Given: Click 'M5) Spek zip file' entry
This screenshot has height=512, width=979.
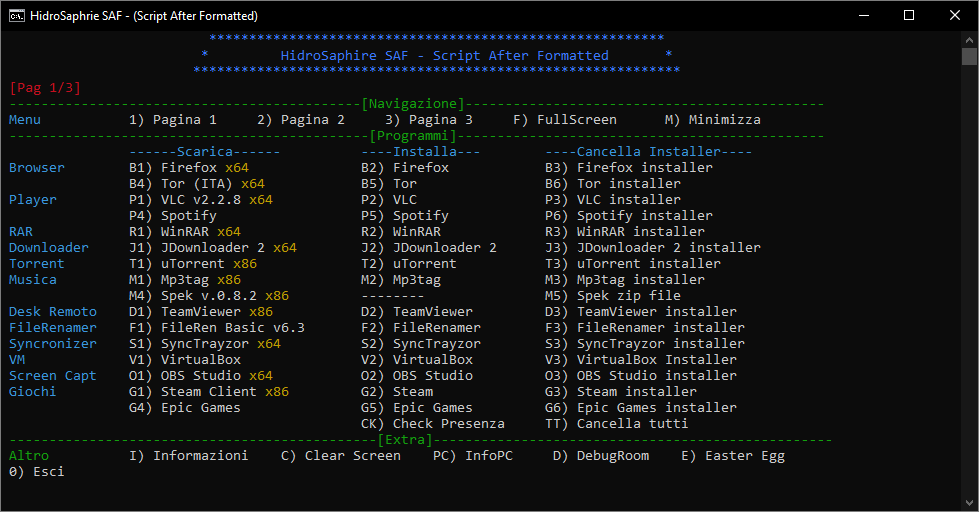Looking at the screenshot, I should [x=613, y=296].
